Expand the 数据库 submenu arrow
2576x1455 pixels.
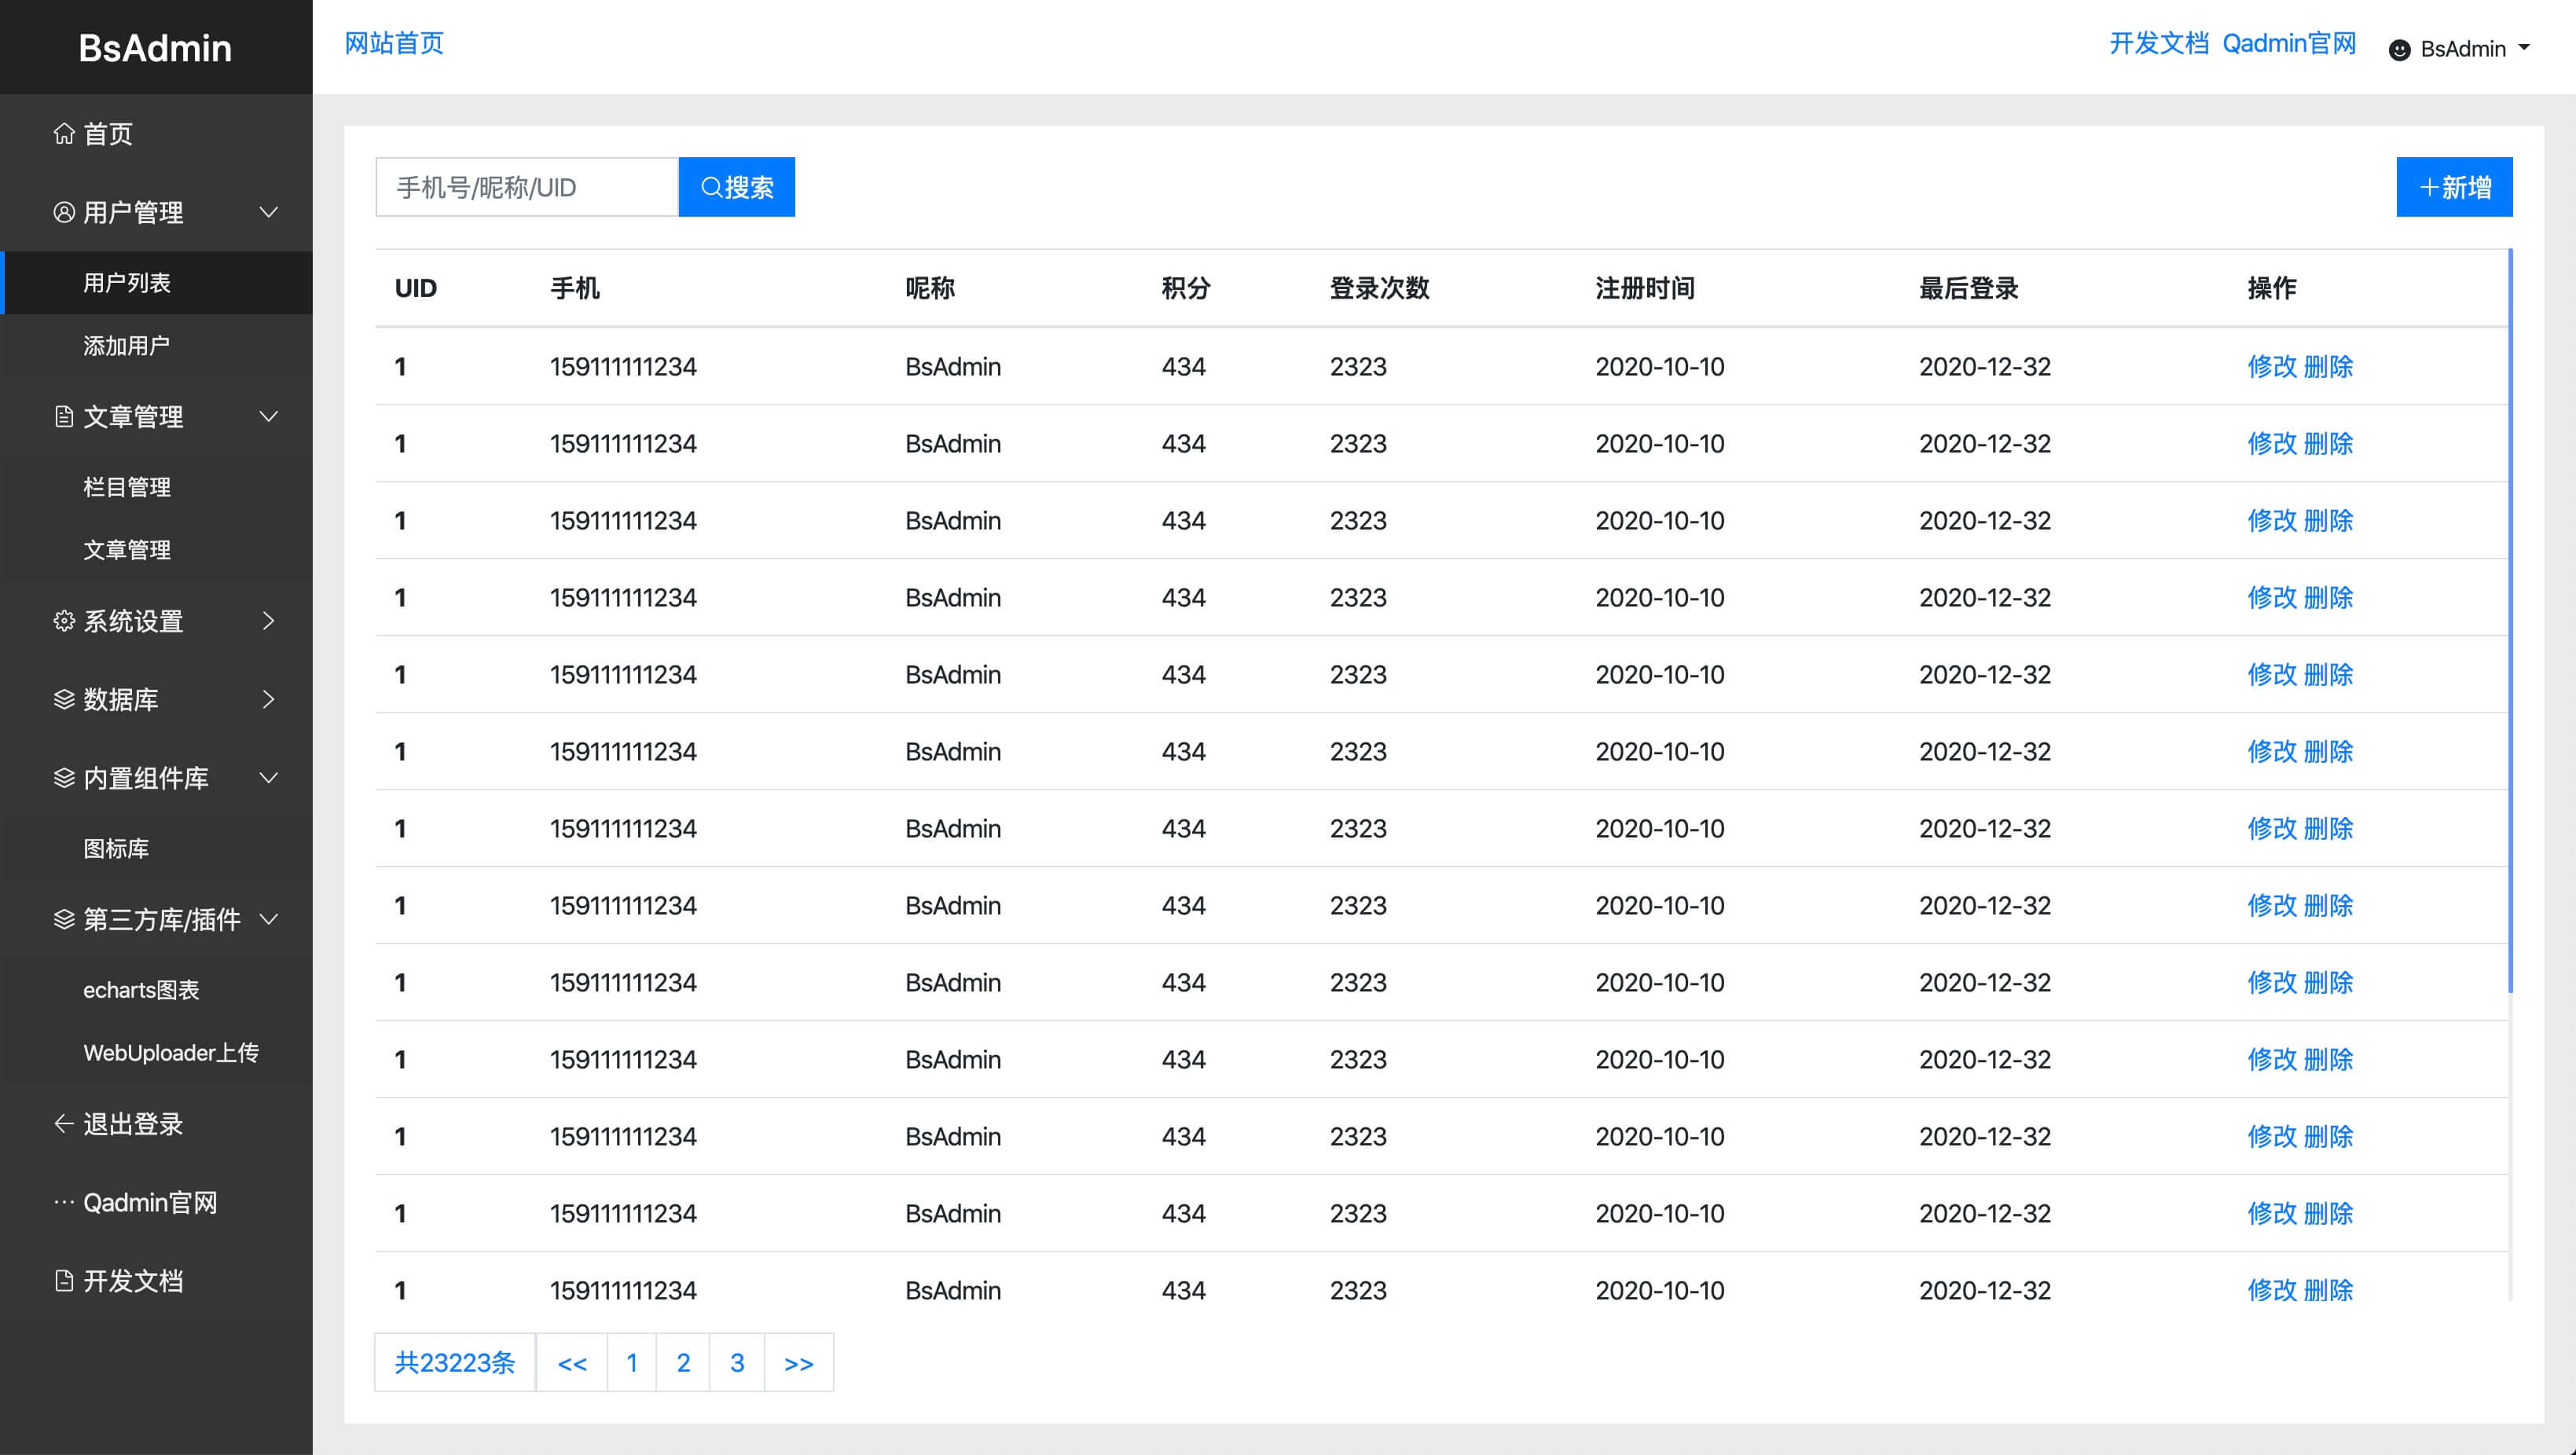click(x=268, y=699)
